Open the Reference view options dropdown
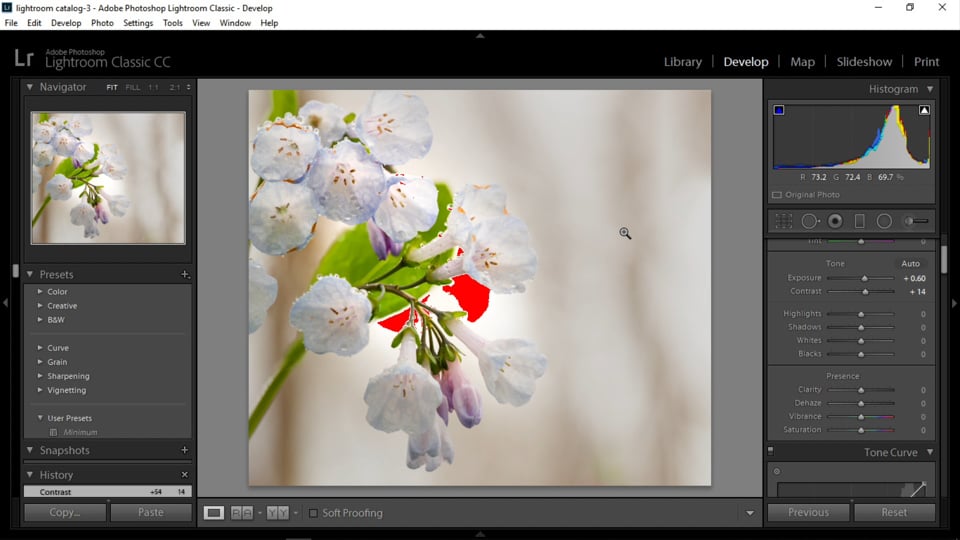The image size is (960, 540). [x=260, y=513]
